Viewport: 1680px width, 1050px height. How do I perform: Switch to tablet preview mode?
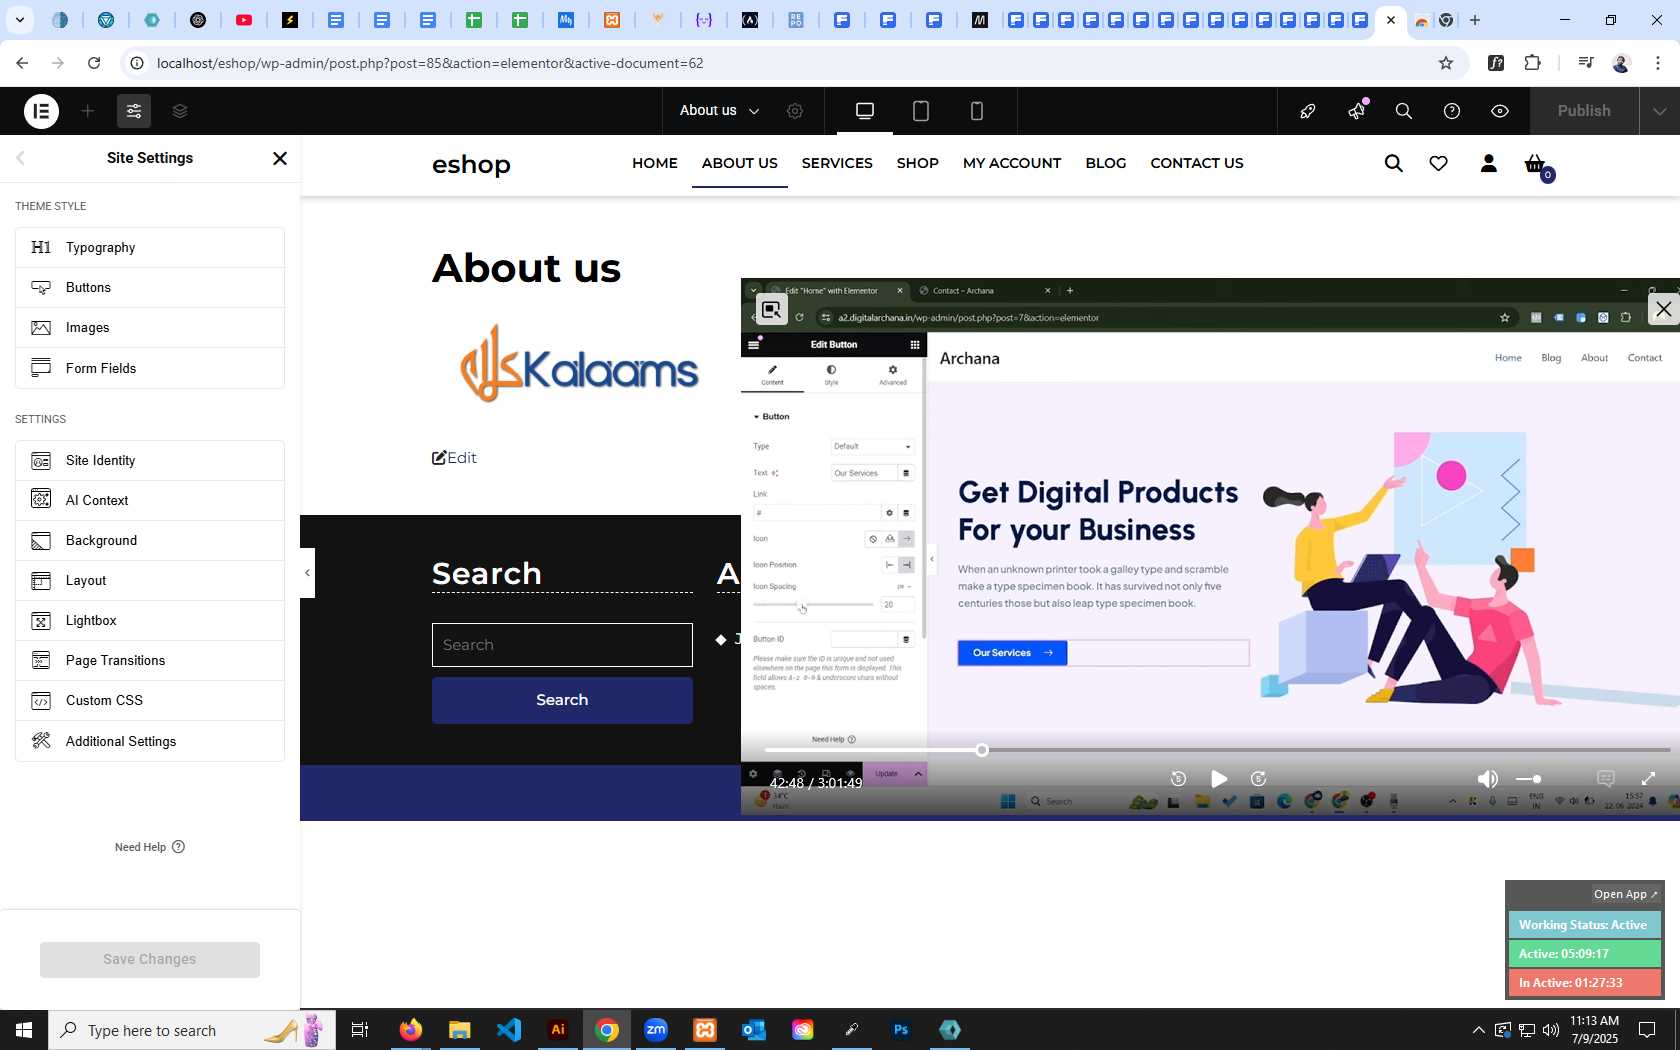click(x=921, y=111)
